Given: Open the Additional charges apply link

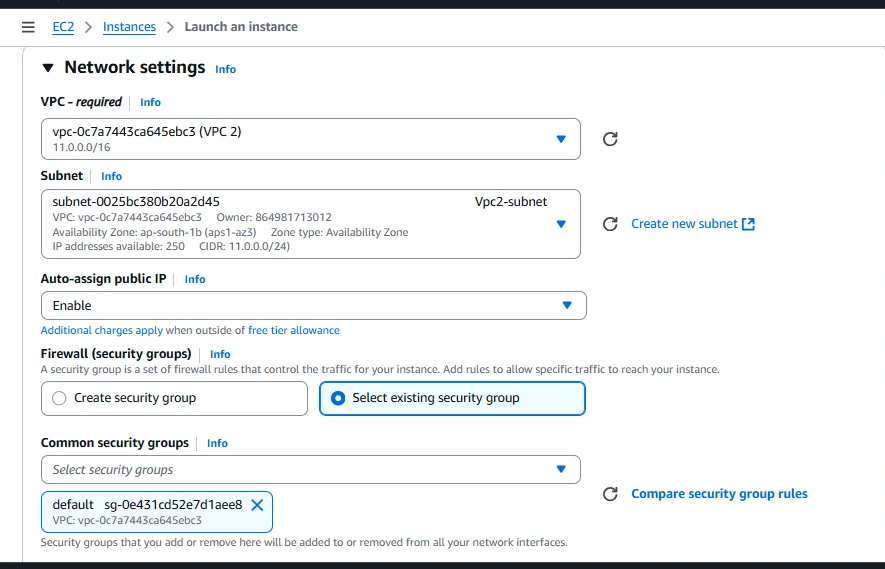Looking at the screenshot, I should coord(101,330).
